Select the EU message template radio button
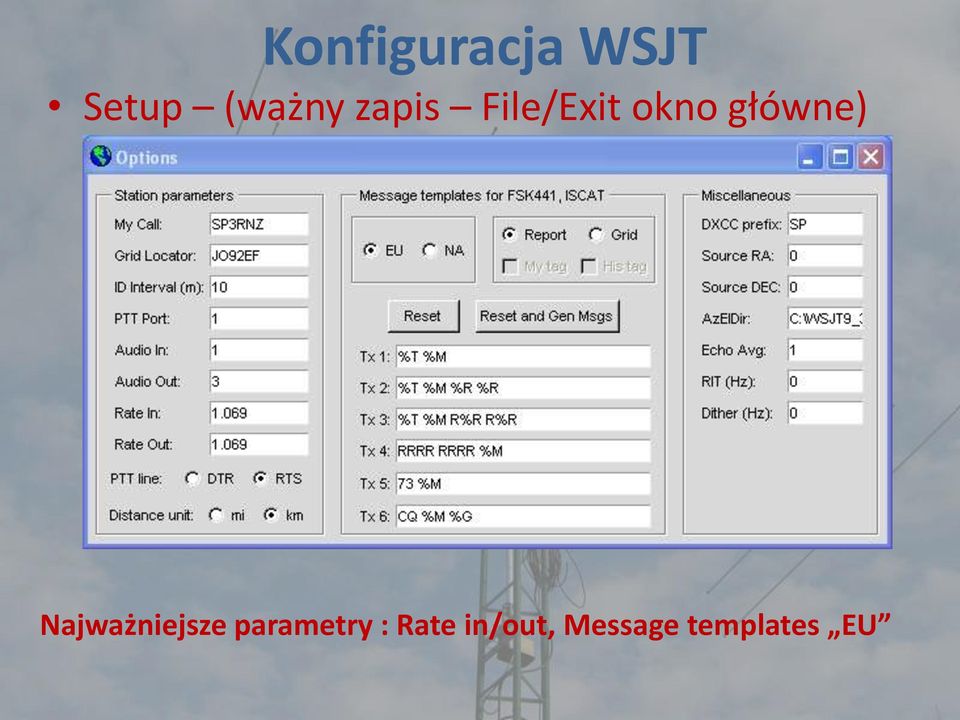The height and width of the screenshot is (720, 960). [370, 250]
